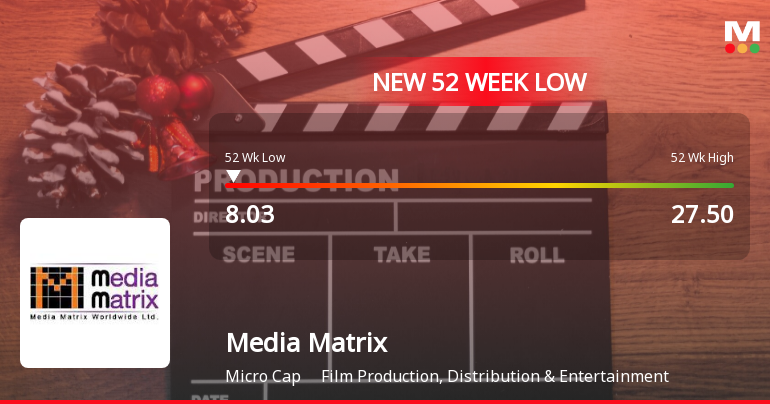Click the white triangle price marker
Image resolution: width=770 pixels, height=404 pixels.
(x=233, y=176)
